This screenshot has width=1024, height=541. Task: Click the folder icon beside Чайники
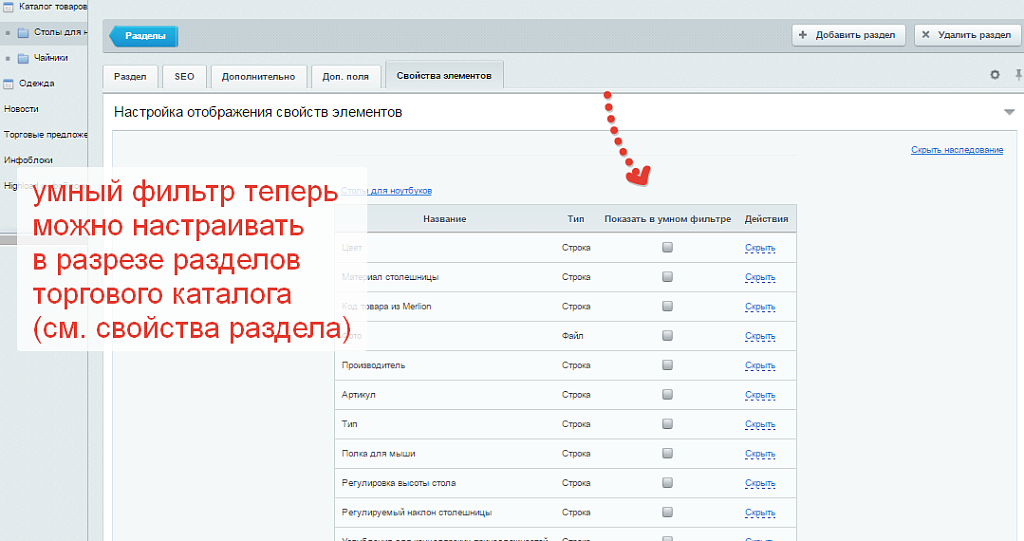(x=23, y=58)
